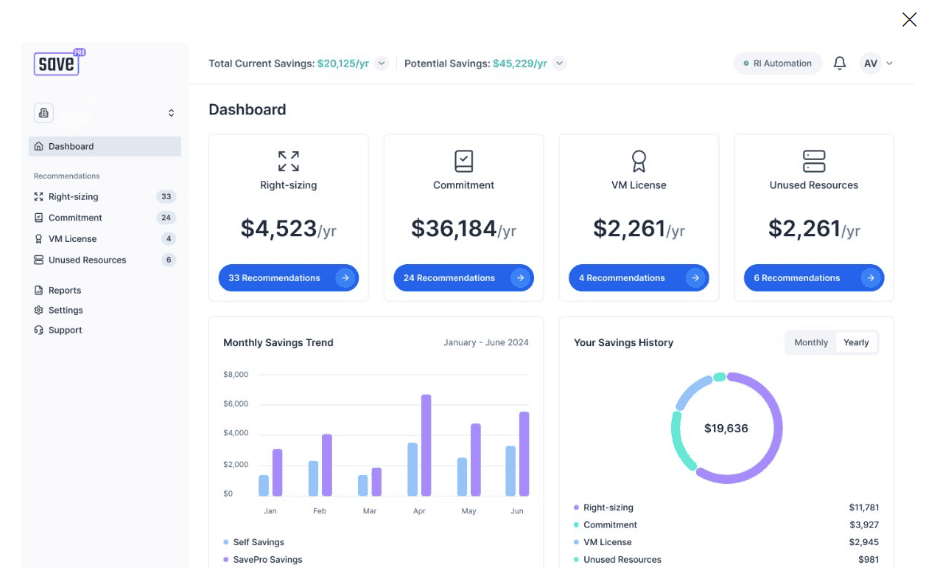Open the AV user account menu
The width and height of the screenshot is (937, 568).
[x=876, y=63]
